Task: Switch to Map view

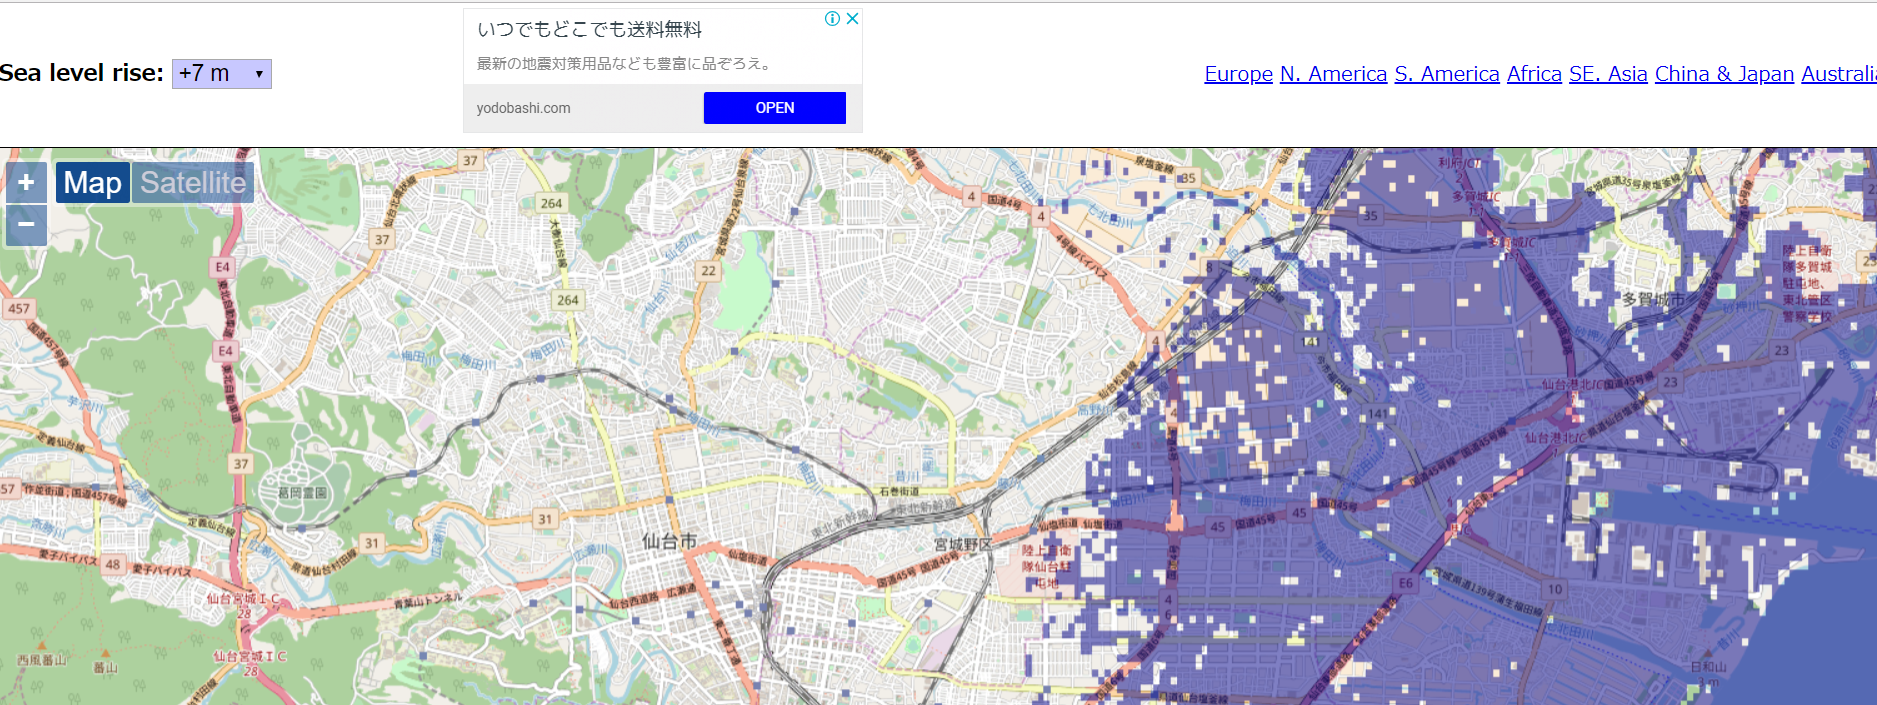Action: [x=92, y=183]
